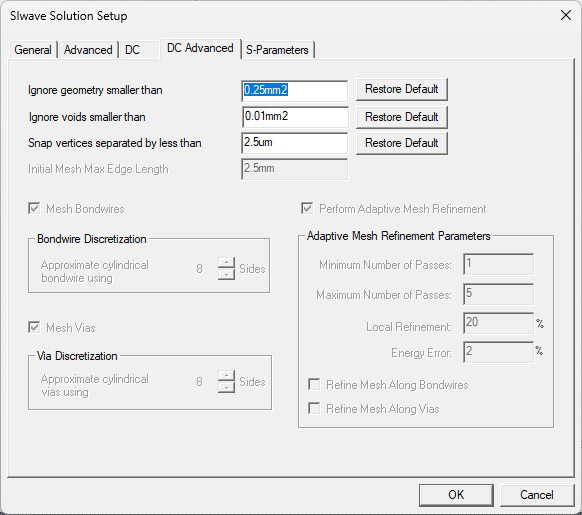Screen dimensions: 582x515
Task: Click the 'Ignore voids smaller than' label
Action: pyautogui.click(x=87, y=117)
